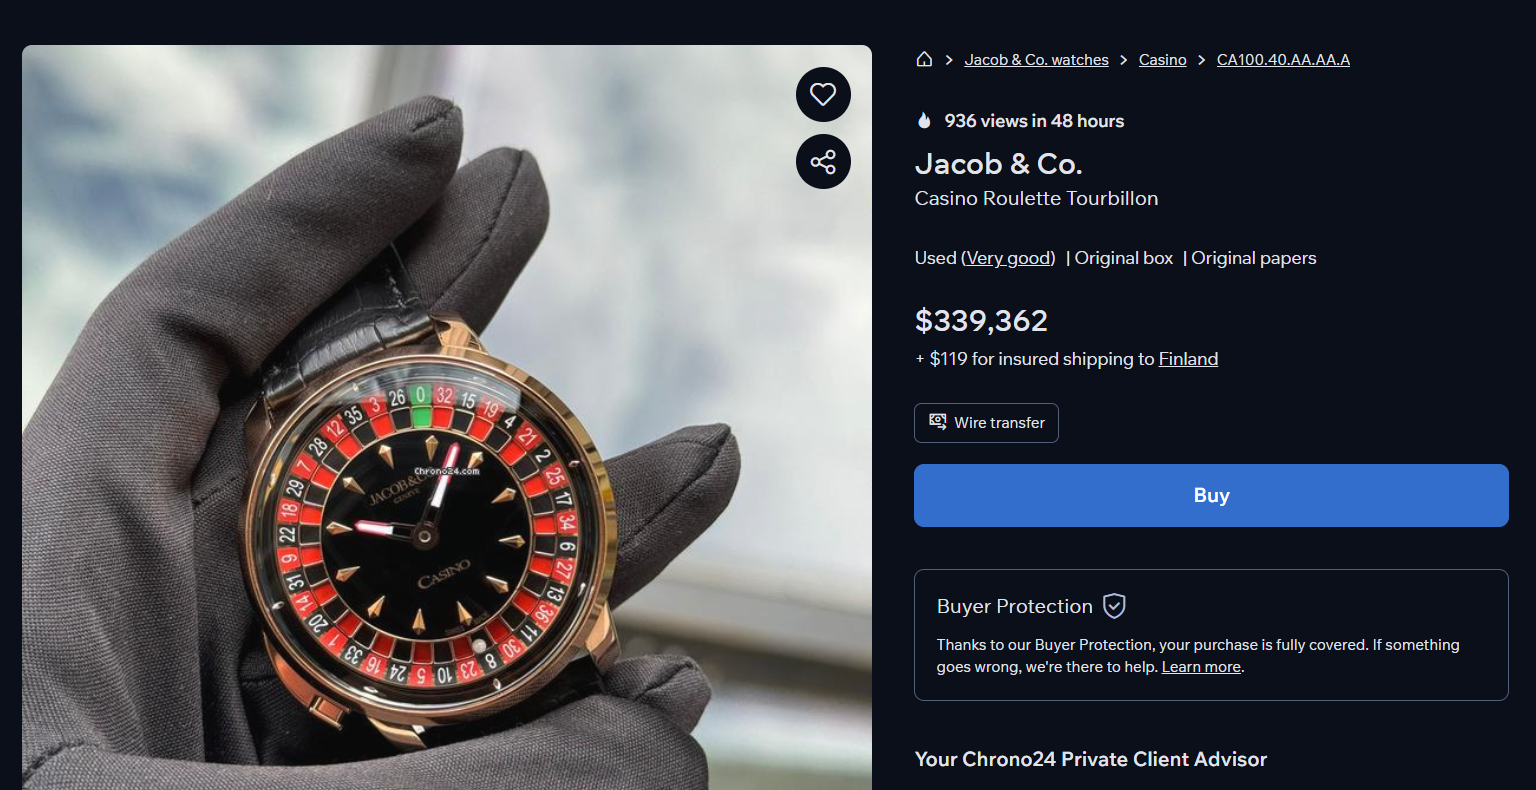Click the wire transfer payment icon
Image resolution: width=1536 pixels, height=790 pixels.
pyautogui.click(x=938, y=422)
